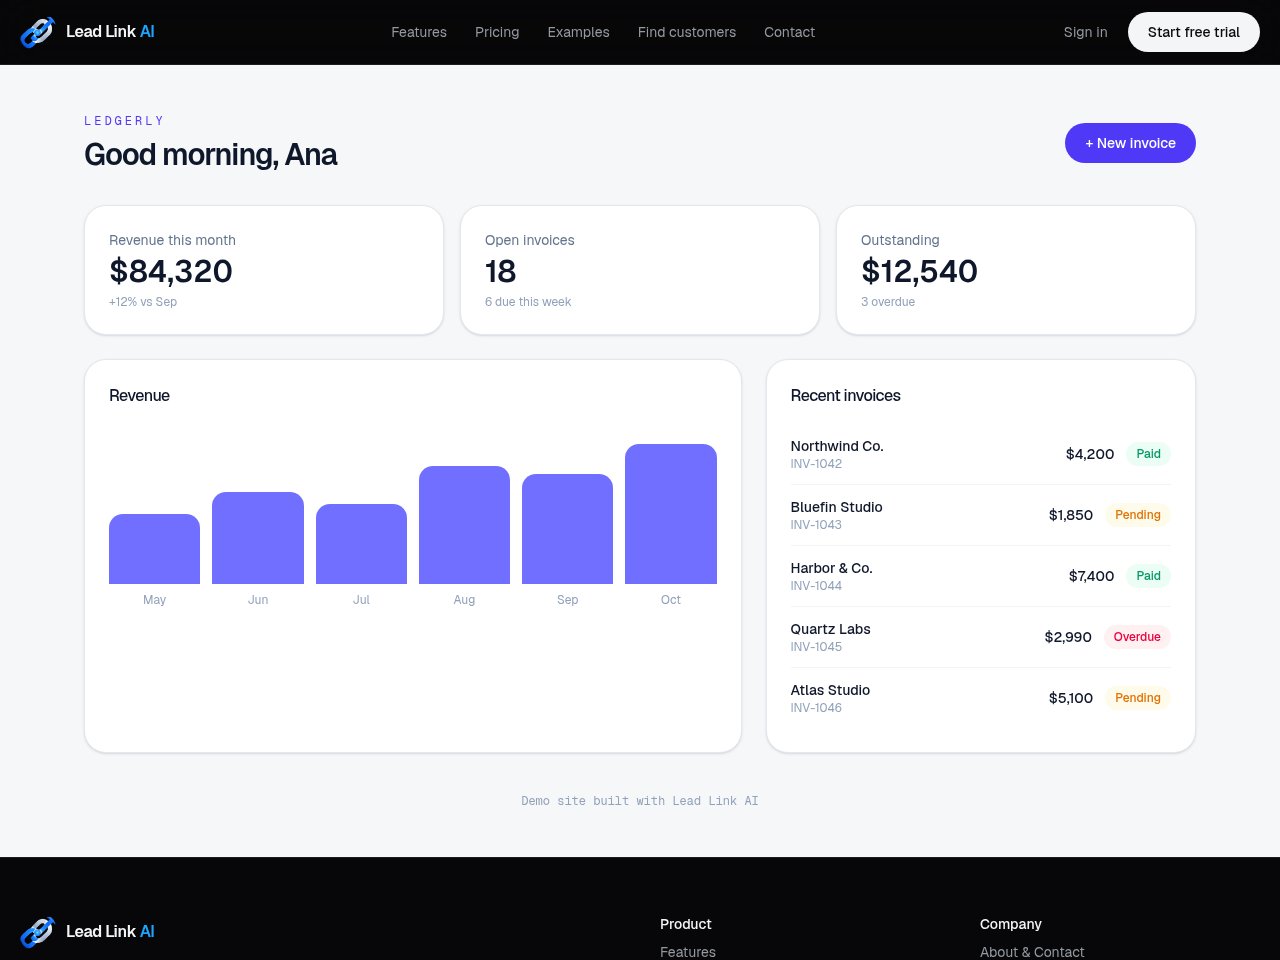Click the Paid badge for Harbor & Co.
The width and height of the screenshot is (1280, 960).
click(x=1148, y=576)
